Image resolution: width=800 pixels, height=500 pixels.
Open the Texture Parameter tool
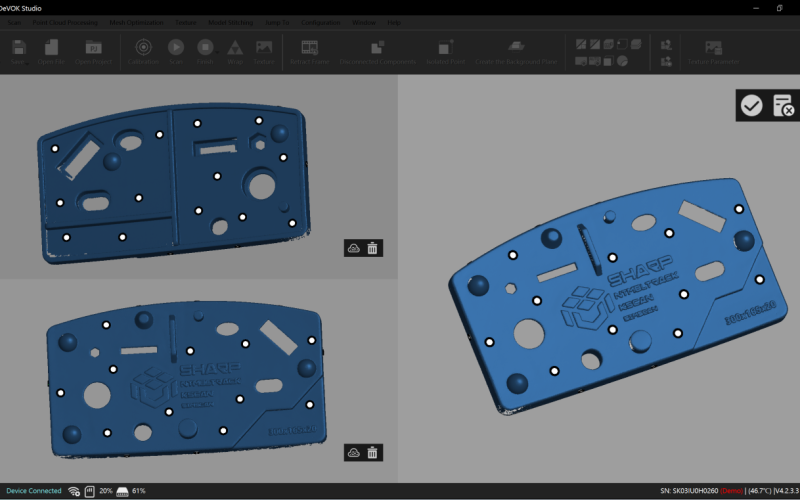[x=713, y=47]
